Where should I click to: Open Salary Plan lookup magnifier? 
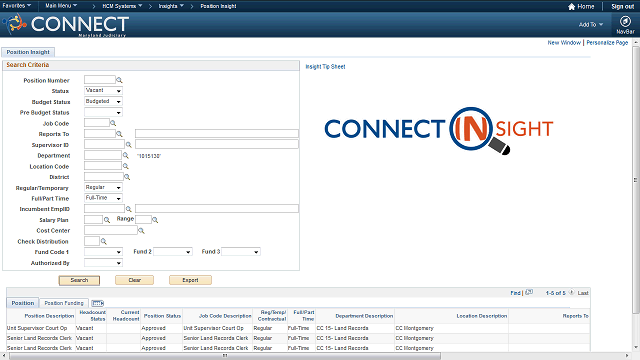tap(107, 220)
